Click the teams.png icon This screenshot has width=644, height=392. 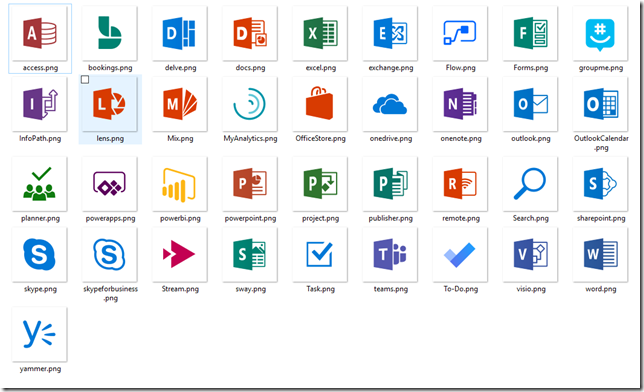click(390, 254)
